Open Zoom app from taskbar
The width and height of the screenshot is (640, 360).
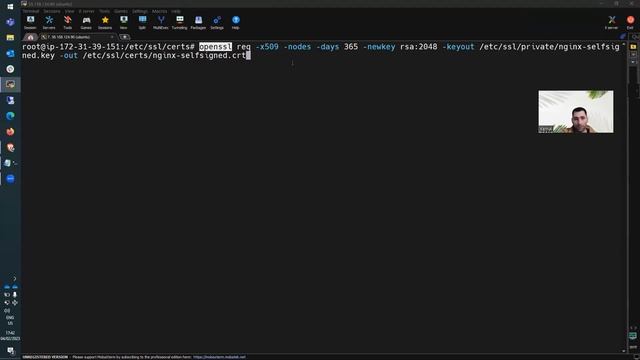tap(11, 179)
